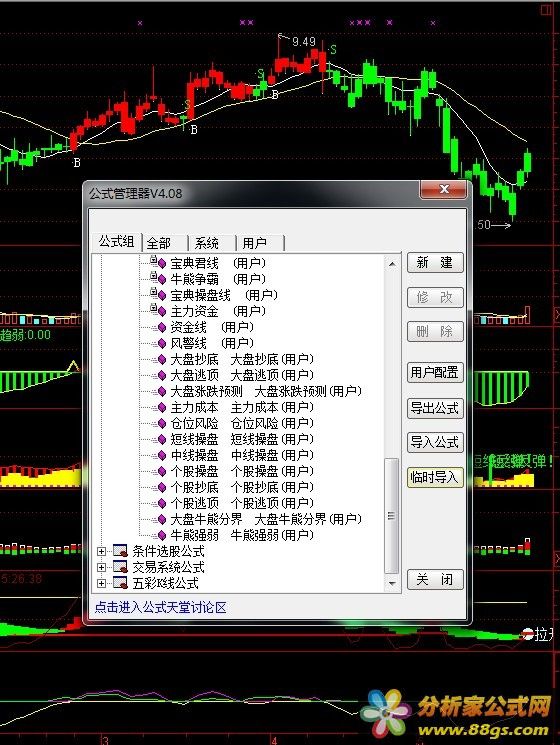Click the folder icon of 五彩K线公式

(x=121, y=583)
